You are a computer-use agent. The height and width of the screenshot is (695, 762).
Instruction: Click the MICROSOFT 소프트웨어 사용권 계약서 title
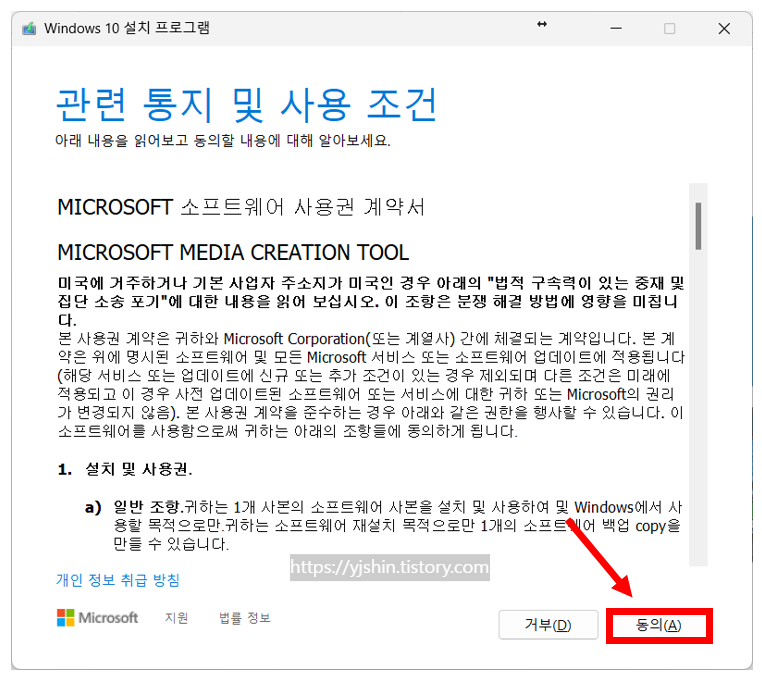coord(241,207)
